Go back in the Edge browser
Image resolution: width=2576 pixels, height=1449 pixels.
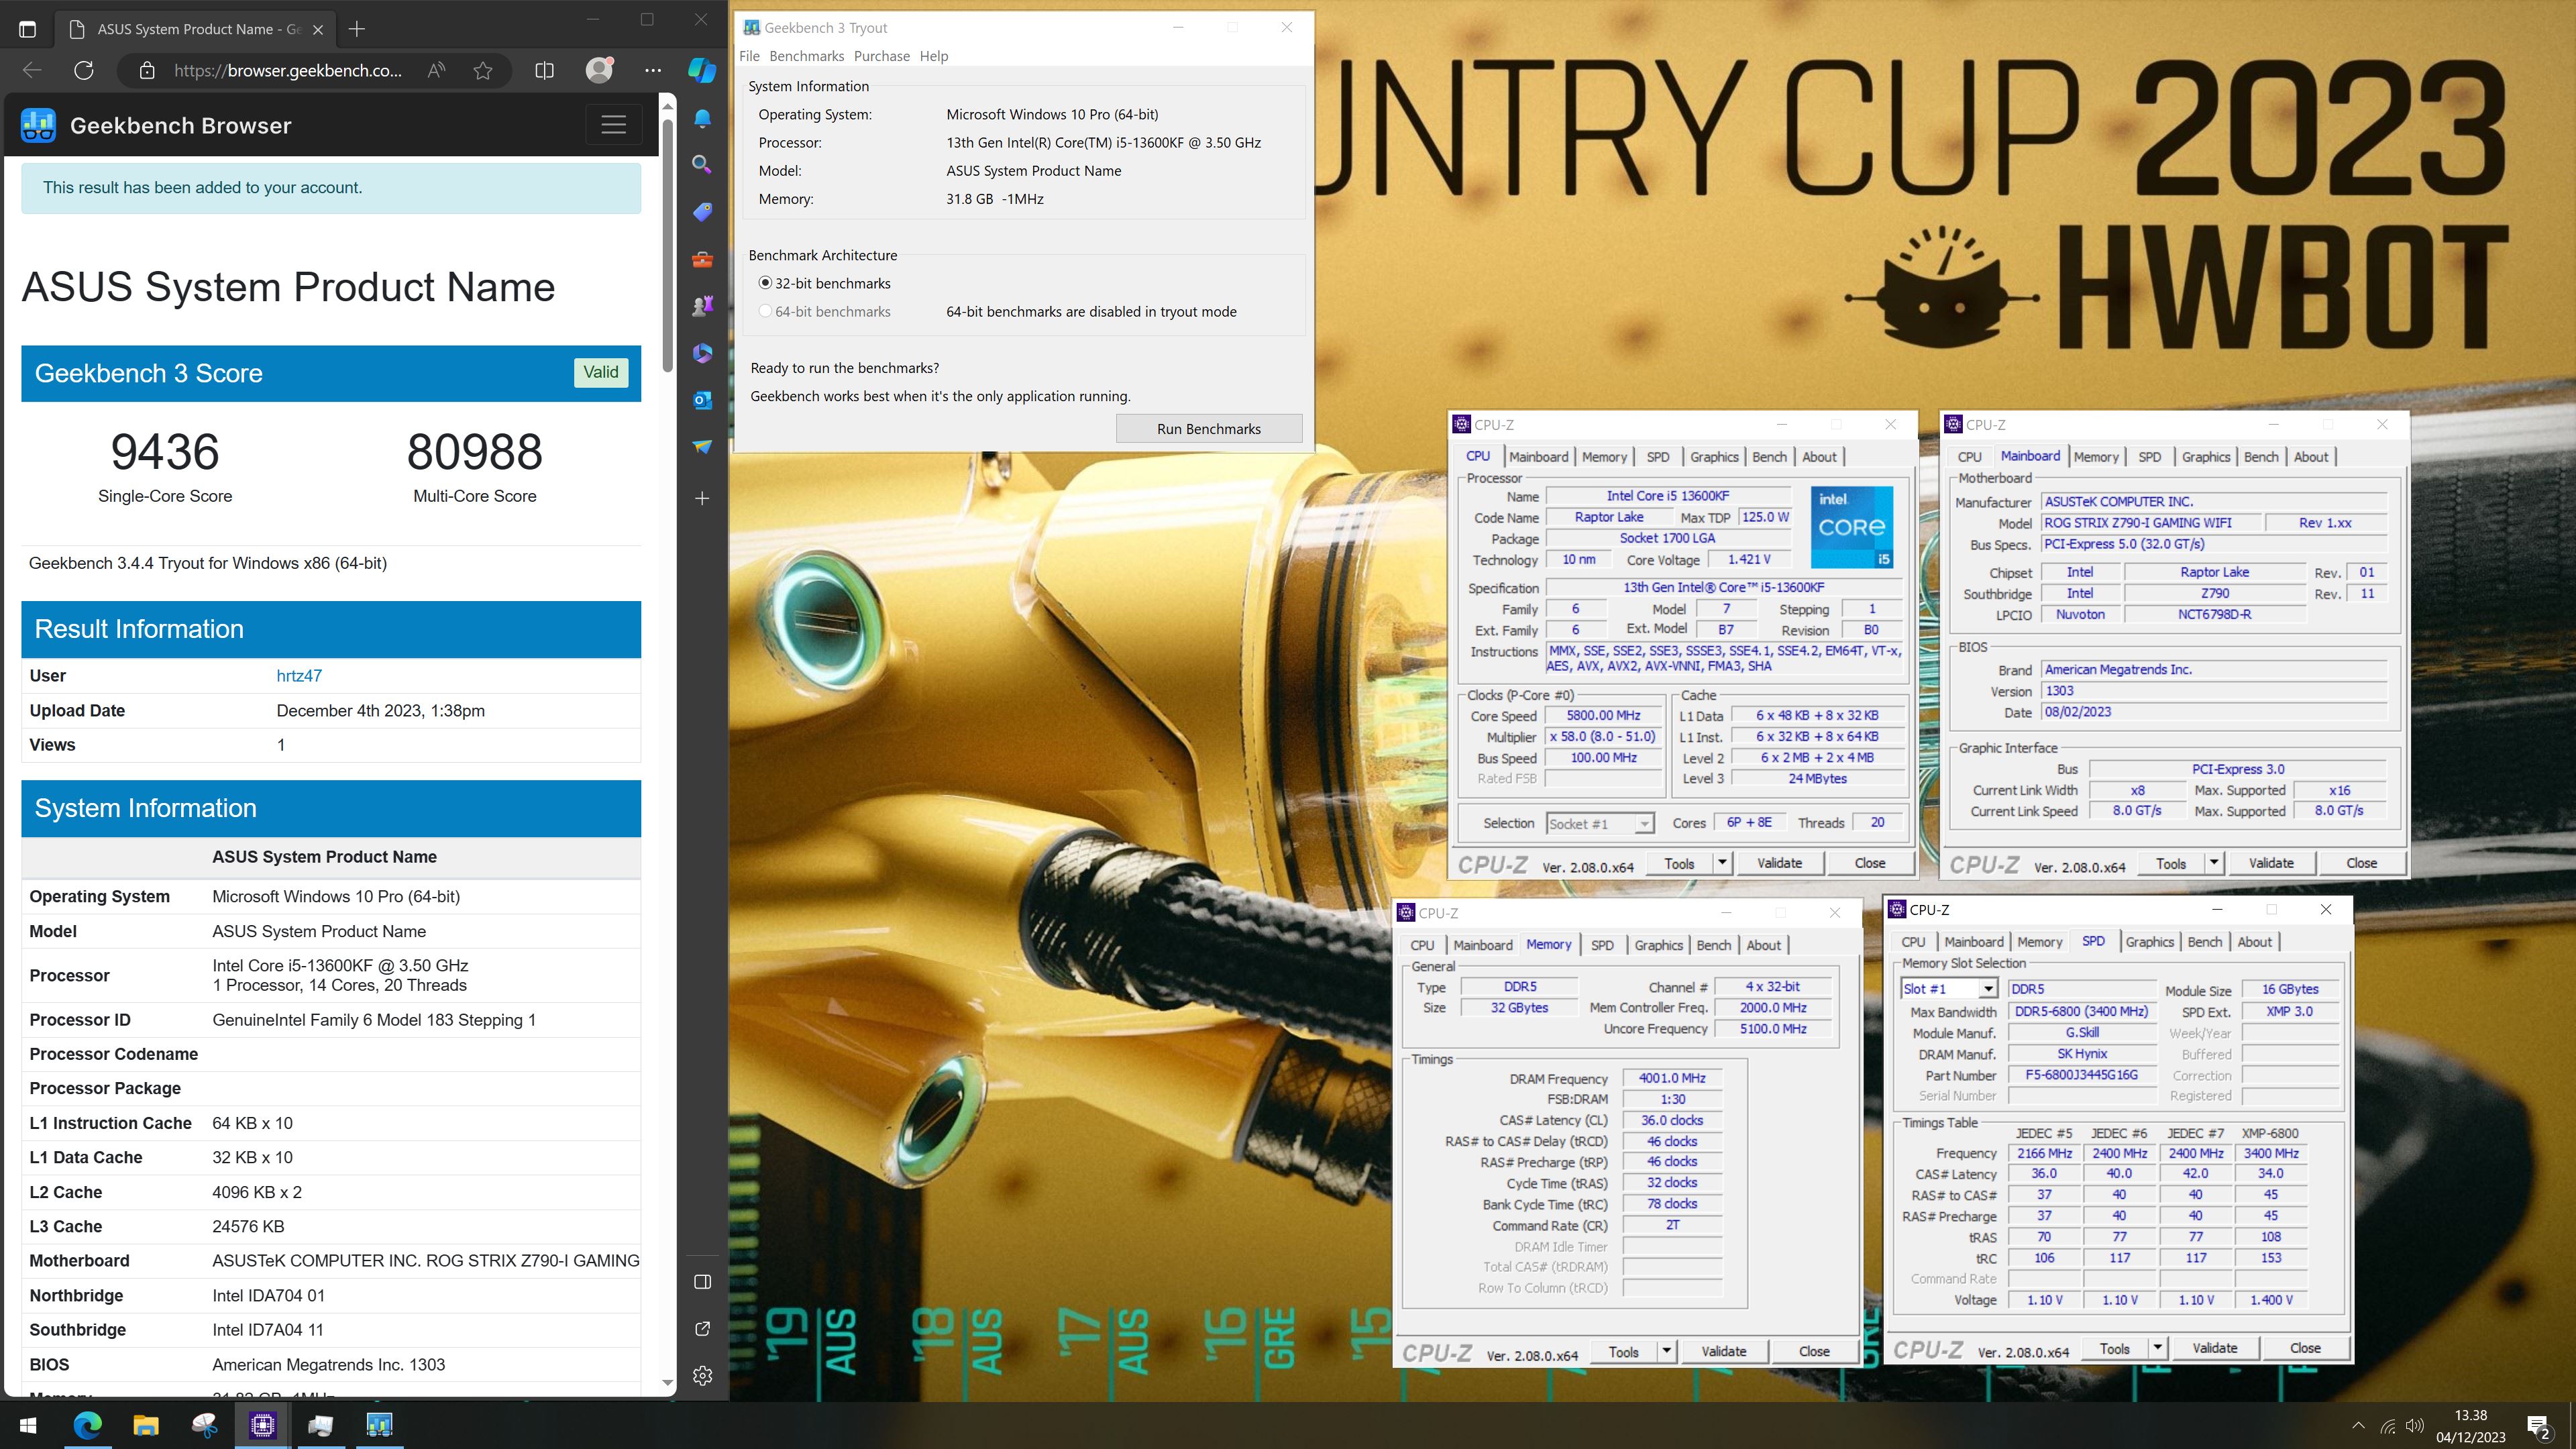[32, 70]
